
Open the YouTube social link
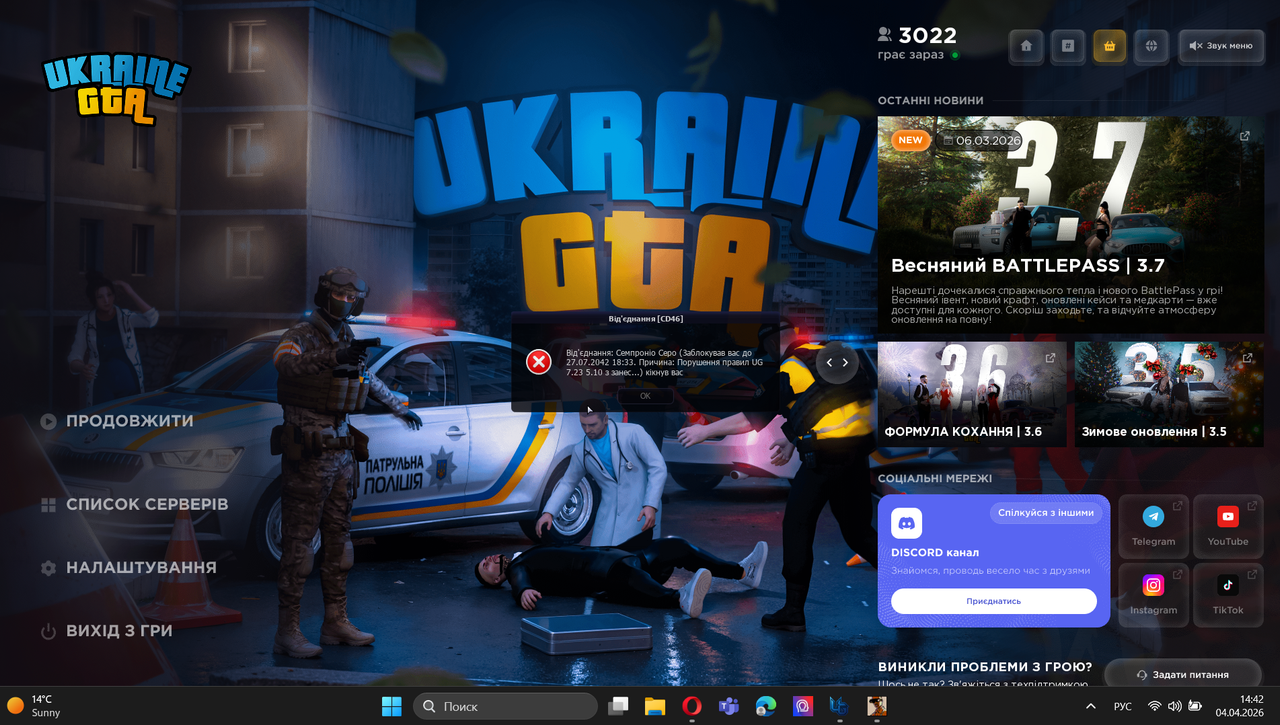point(1228,526)
